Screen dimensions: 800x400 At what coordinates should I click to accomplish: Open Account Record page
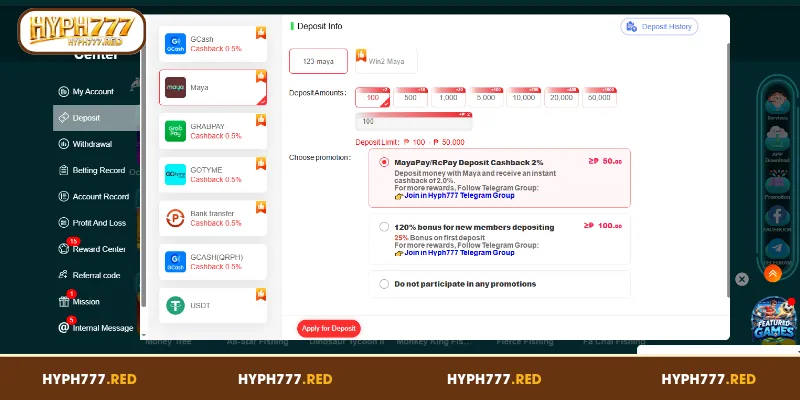pos(96,196)
